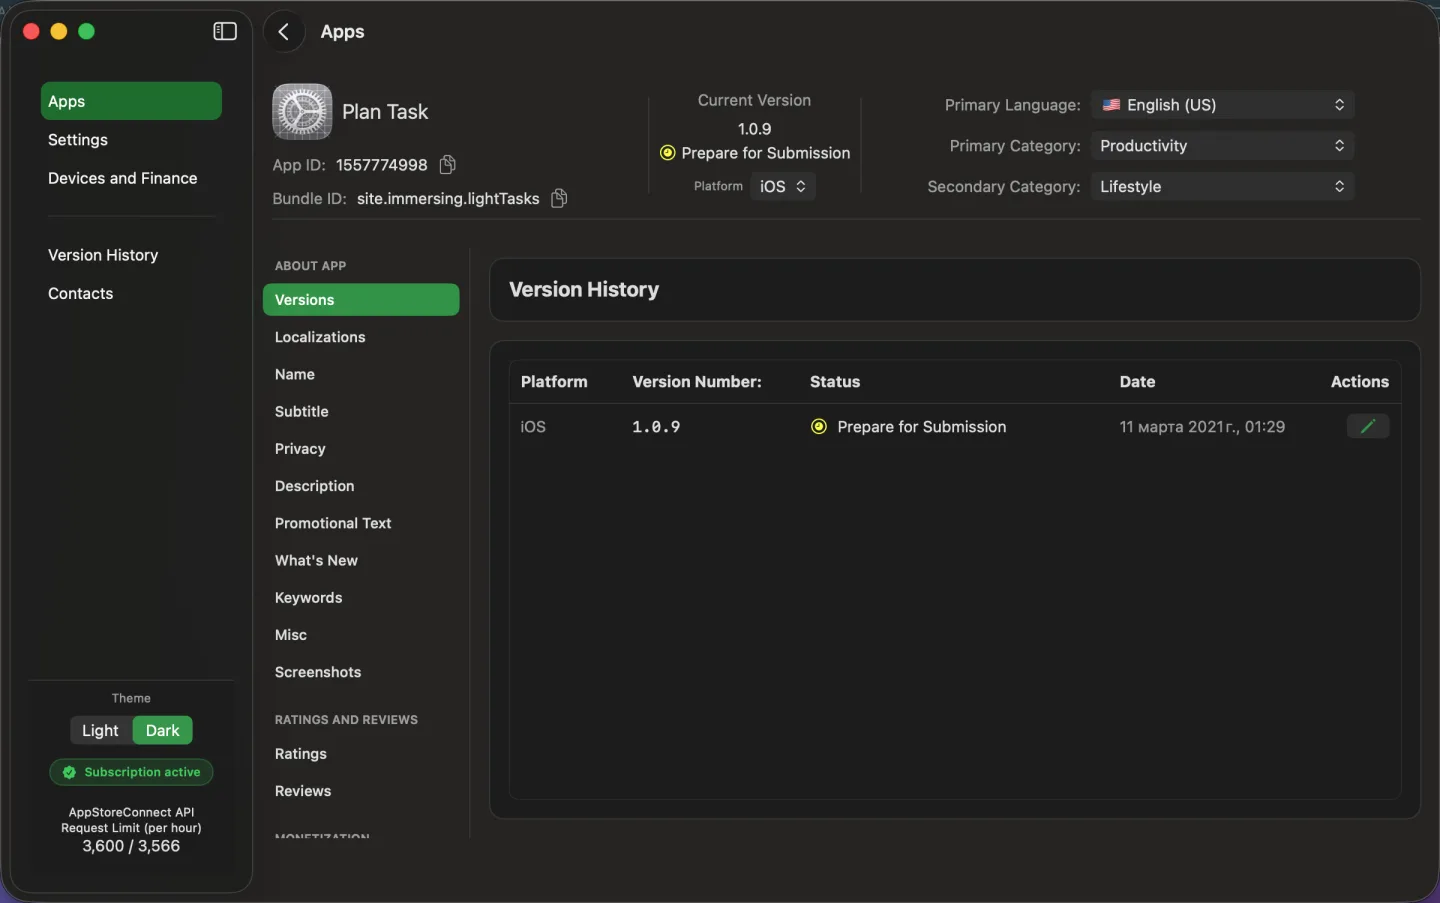Viewport: 1440px width, 903px height.
Task: Select the Versions tab
Action: pos(361,300)
